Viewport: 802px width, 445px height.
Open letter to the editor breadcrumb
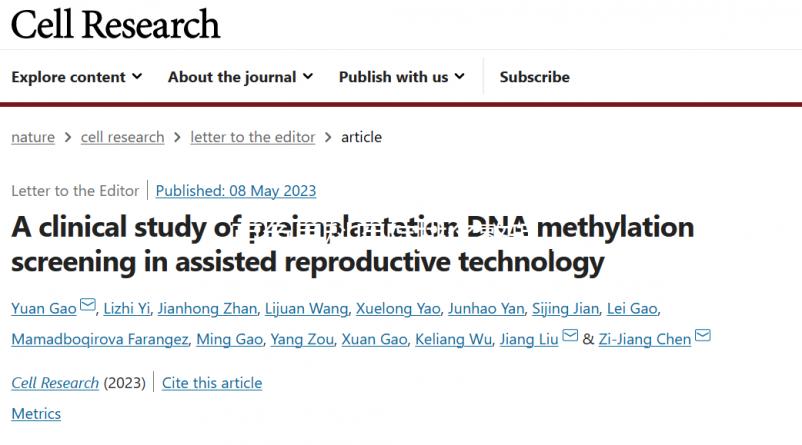252,137
